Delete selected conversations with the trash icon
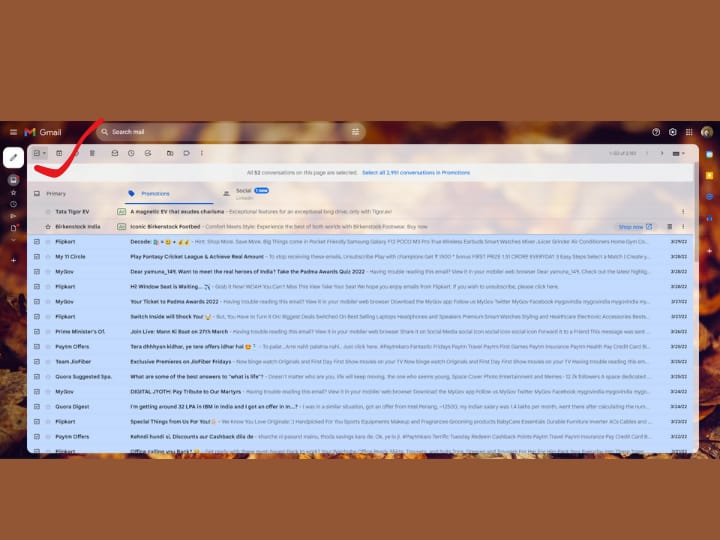This screenshot has width=720, height=540. point(92,153)
